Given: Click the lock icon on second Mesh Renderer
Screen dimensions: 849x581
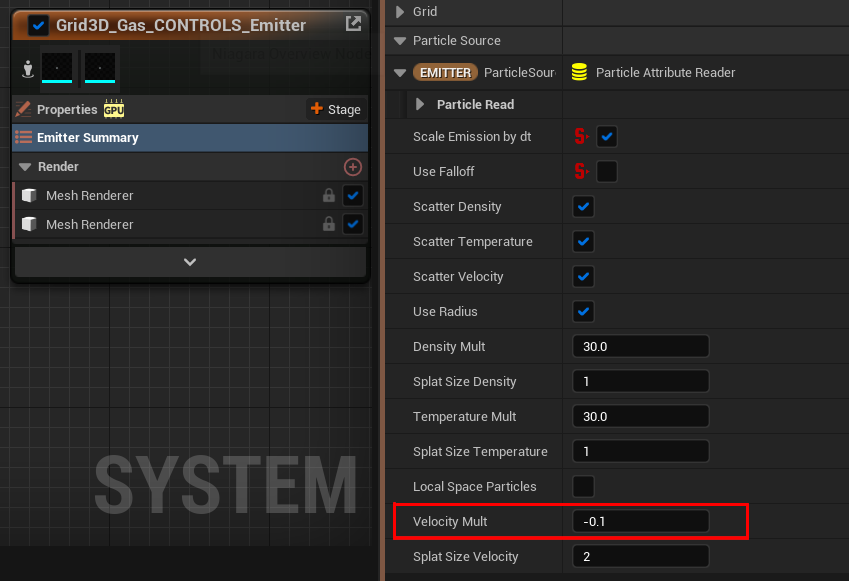Looking at the screenshot, I should 328,224.
